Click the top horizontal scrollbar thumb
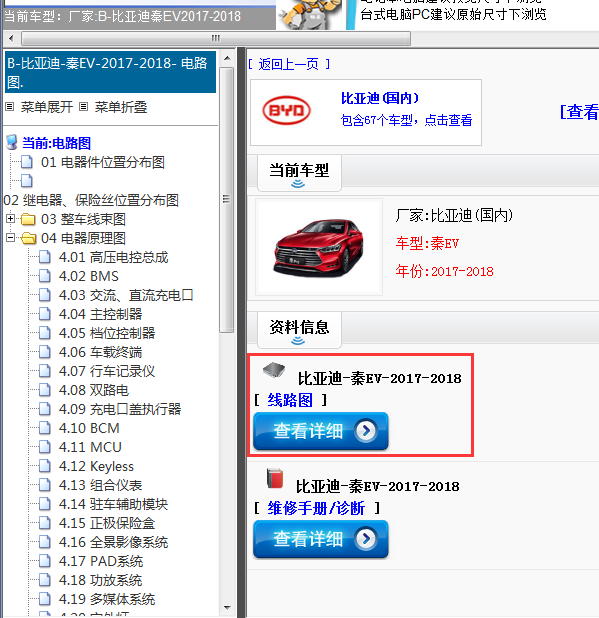The height and width of the screenshot is (618, 599). point(216,39)
